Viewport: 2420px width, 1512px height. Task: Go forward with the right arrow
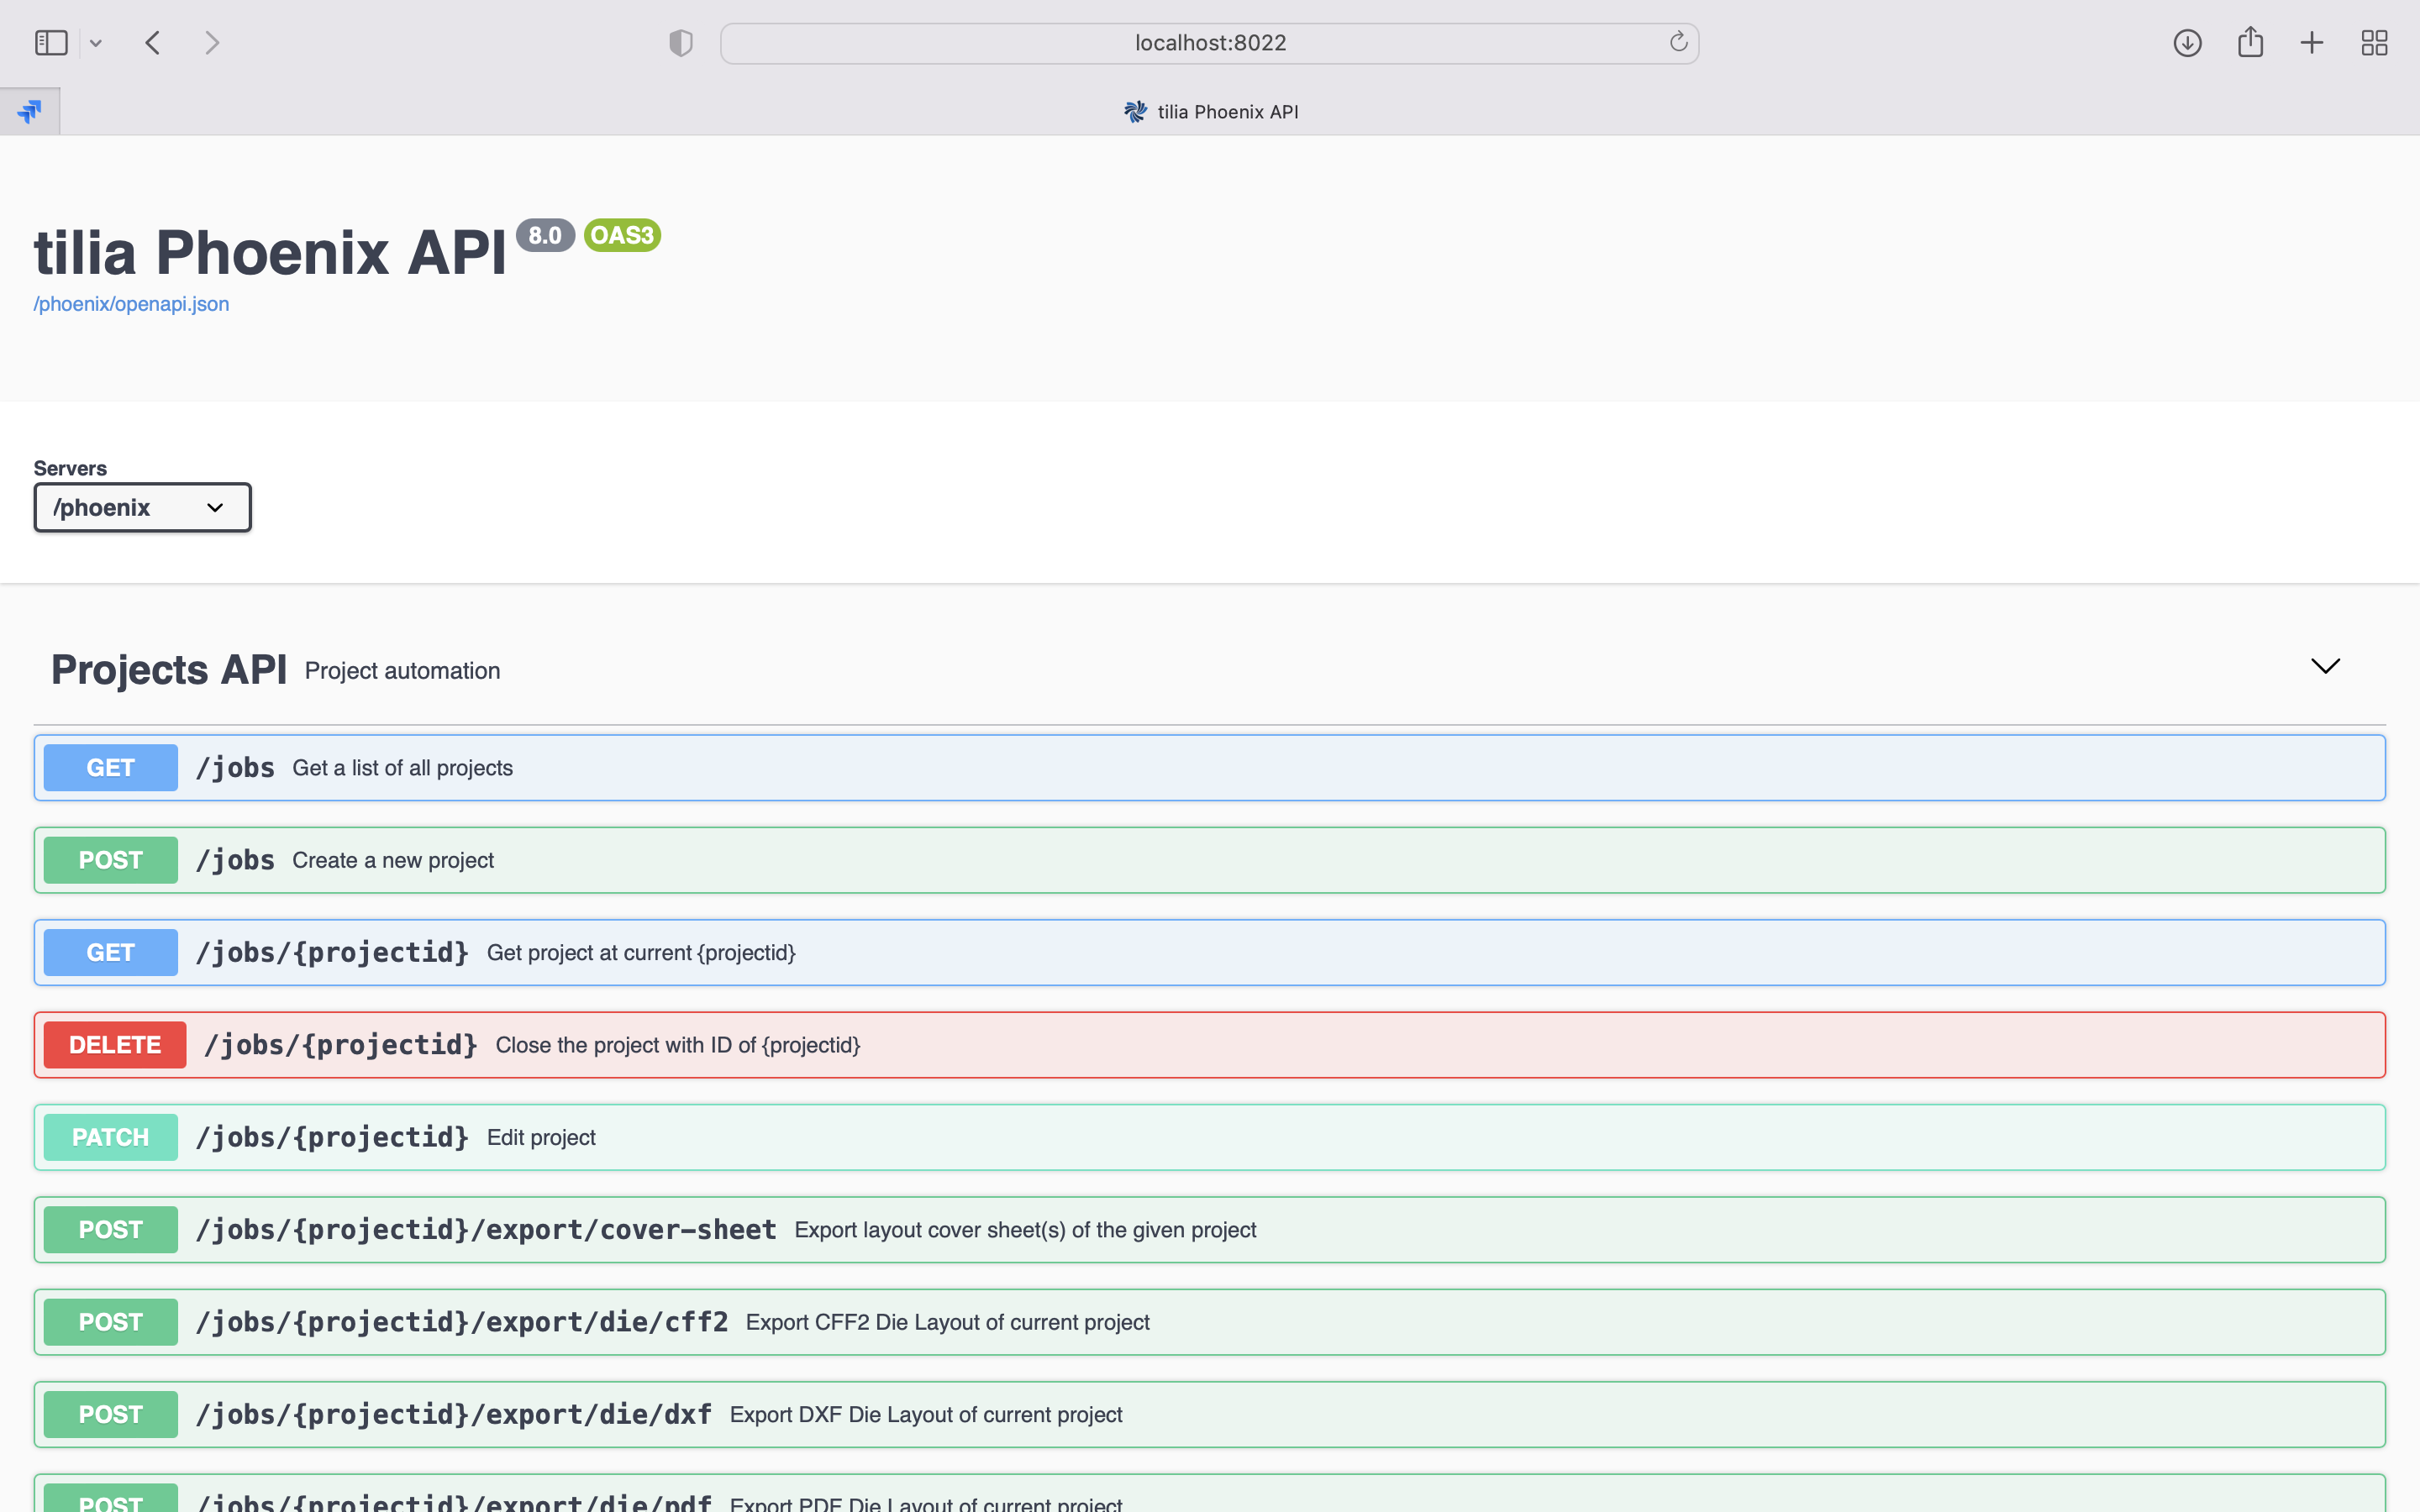pyautogui.click(x=211, y=43)
